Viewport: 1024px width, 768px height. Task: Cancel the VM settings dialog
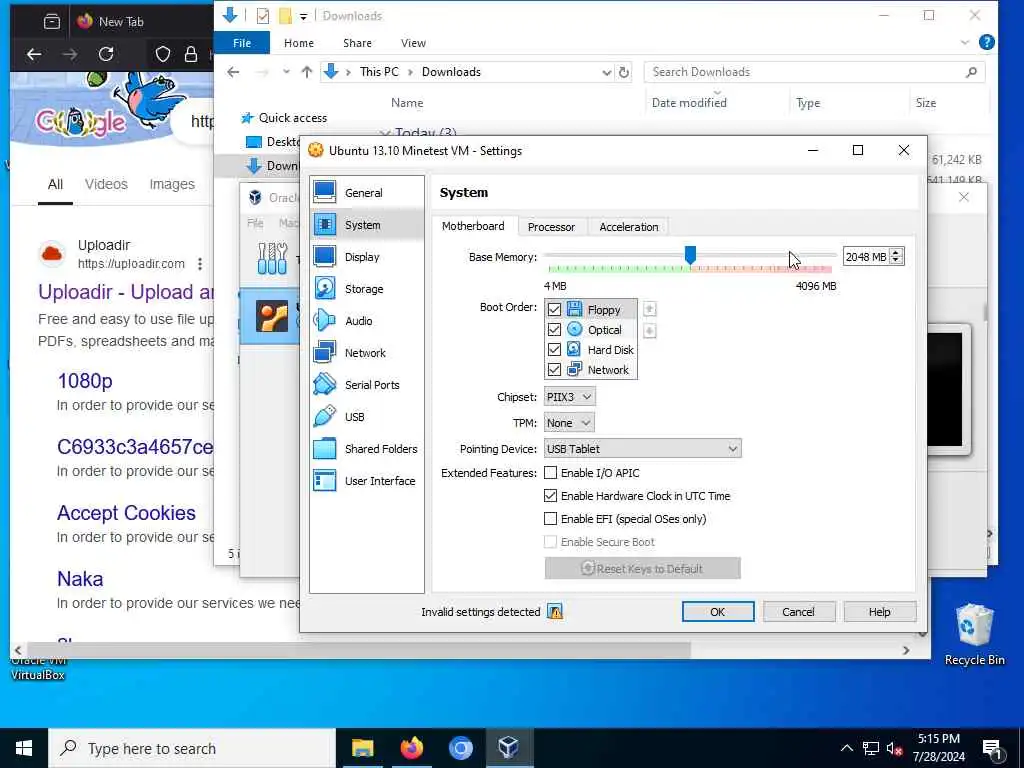point(799,612)
